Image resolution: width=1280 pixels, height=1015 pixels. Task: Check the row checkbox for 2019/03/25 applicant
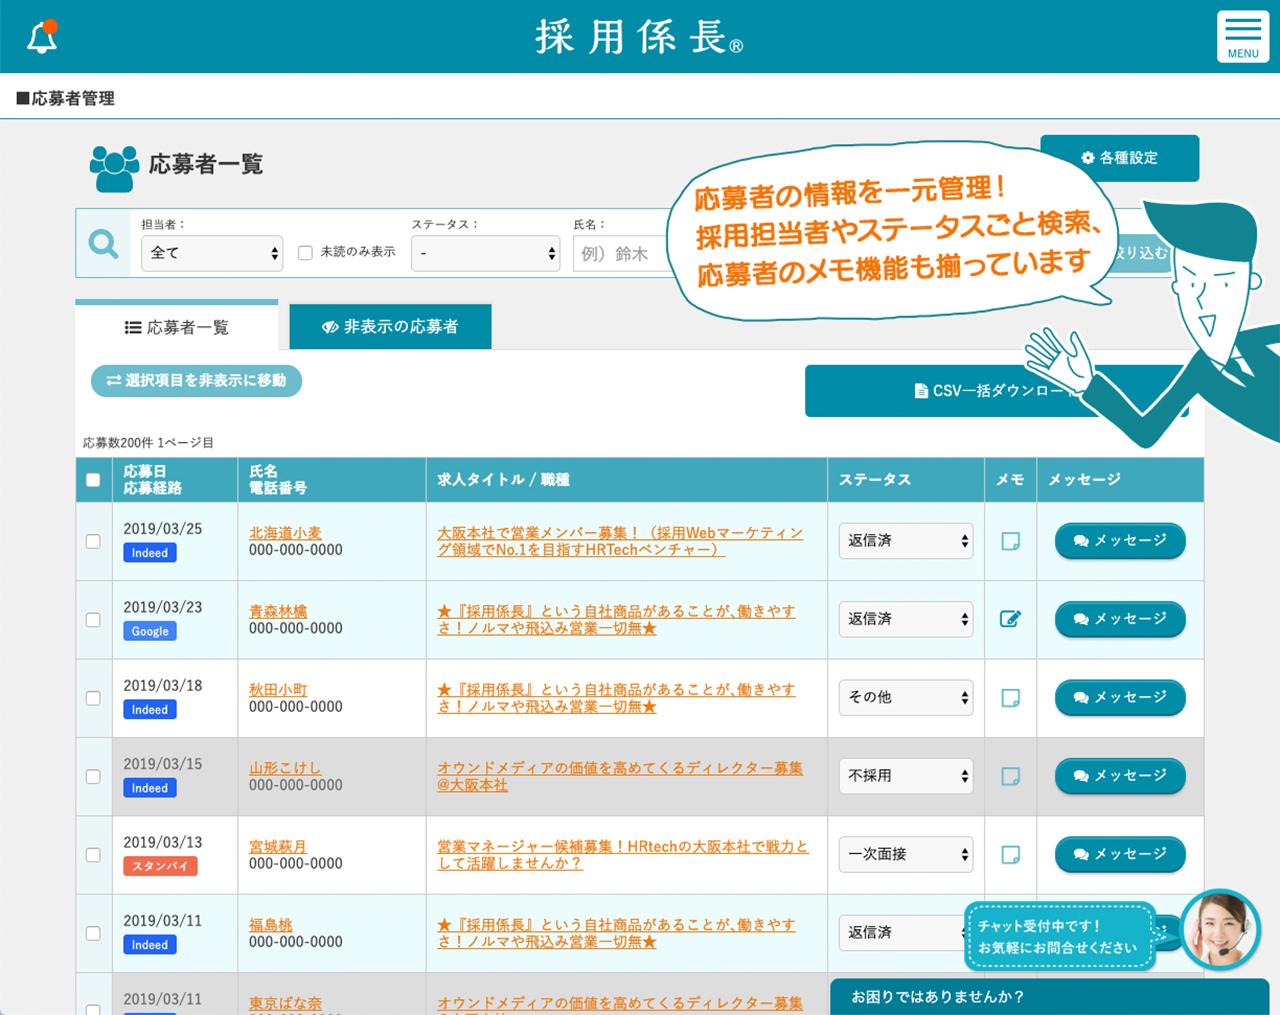click(93, 541)
